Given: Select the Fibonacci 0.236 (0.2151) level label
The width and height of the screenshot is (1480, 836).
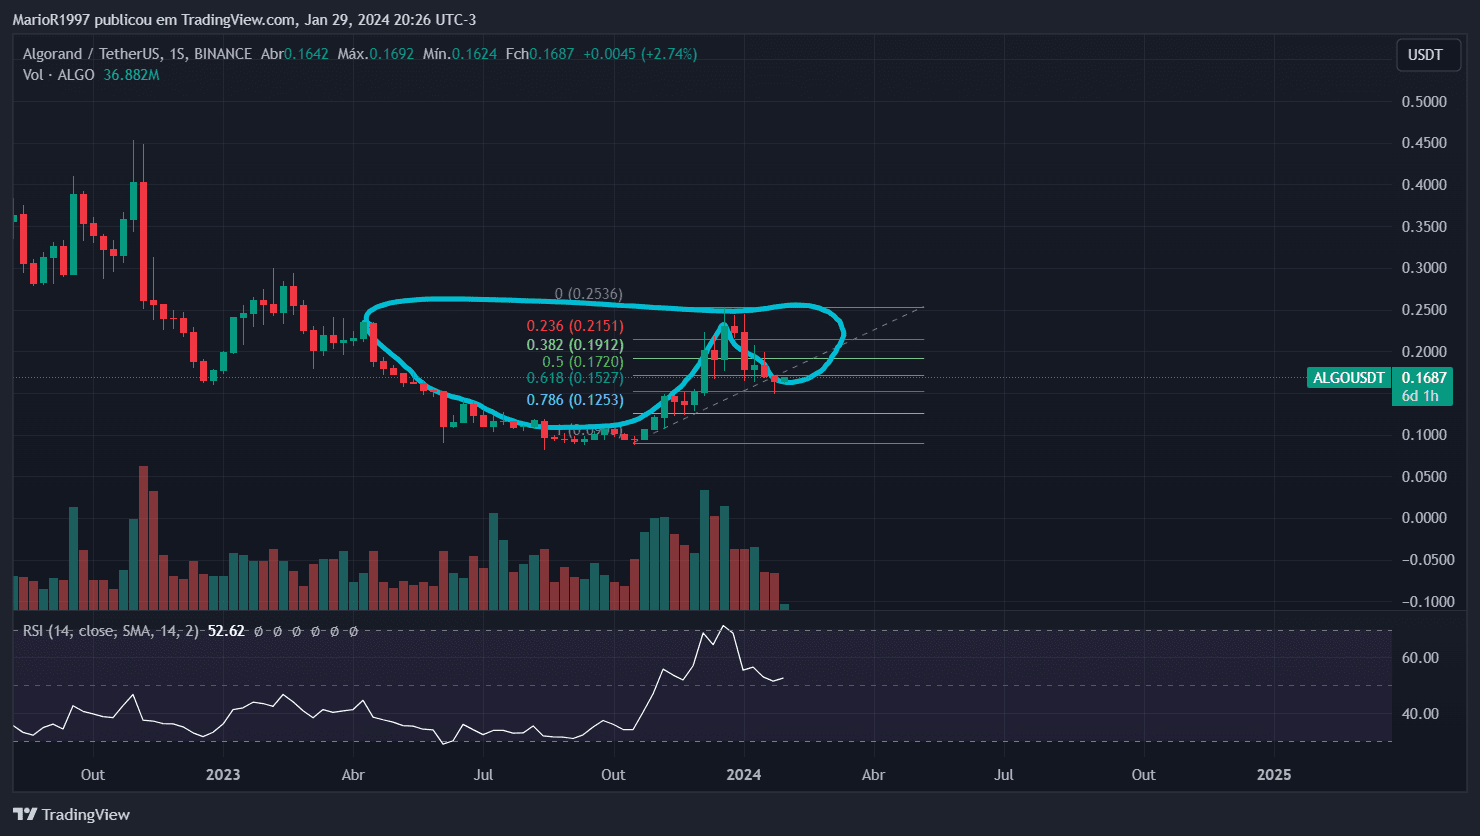Looking at the screenshot, I should [575, 326].
